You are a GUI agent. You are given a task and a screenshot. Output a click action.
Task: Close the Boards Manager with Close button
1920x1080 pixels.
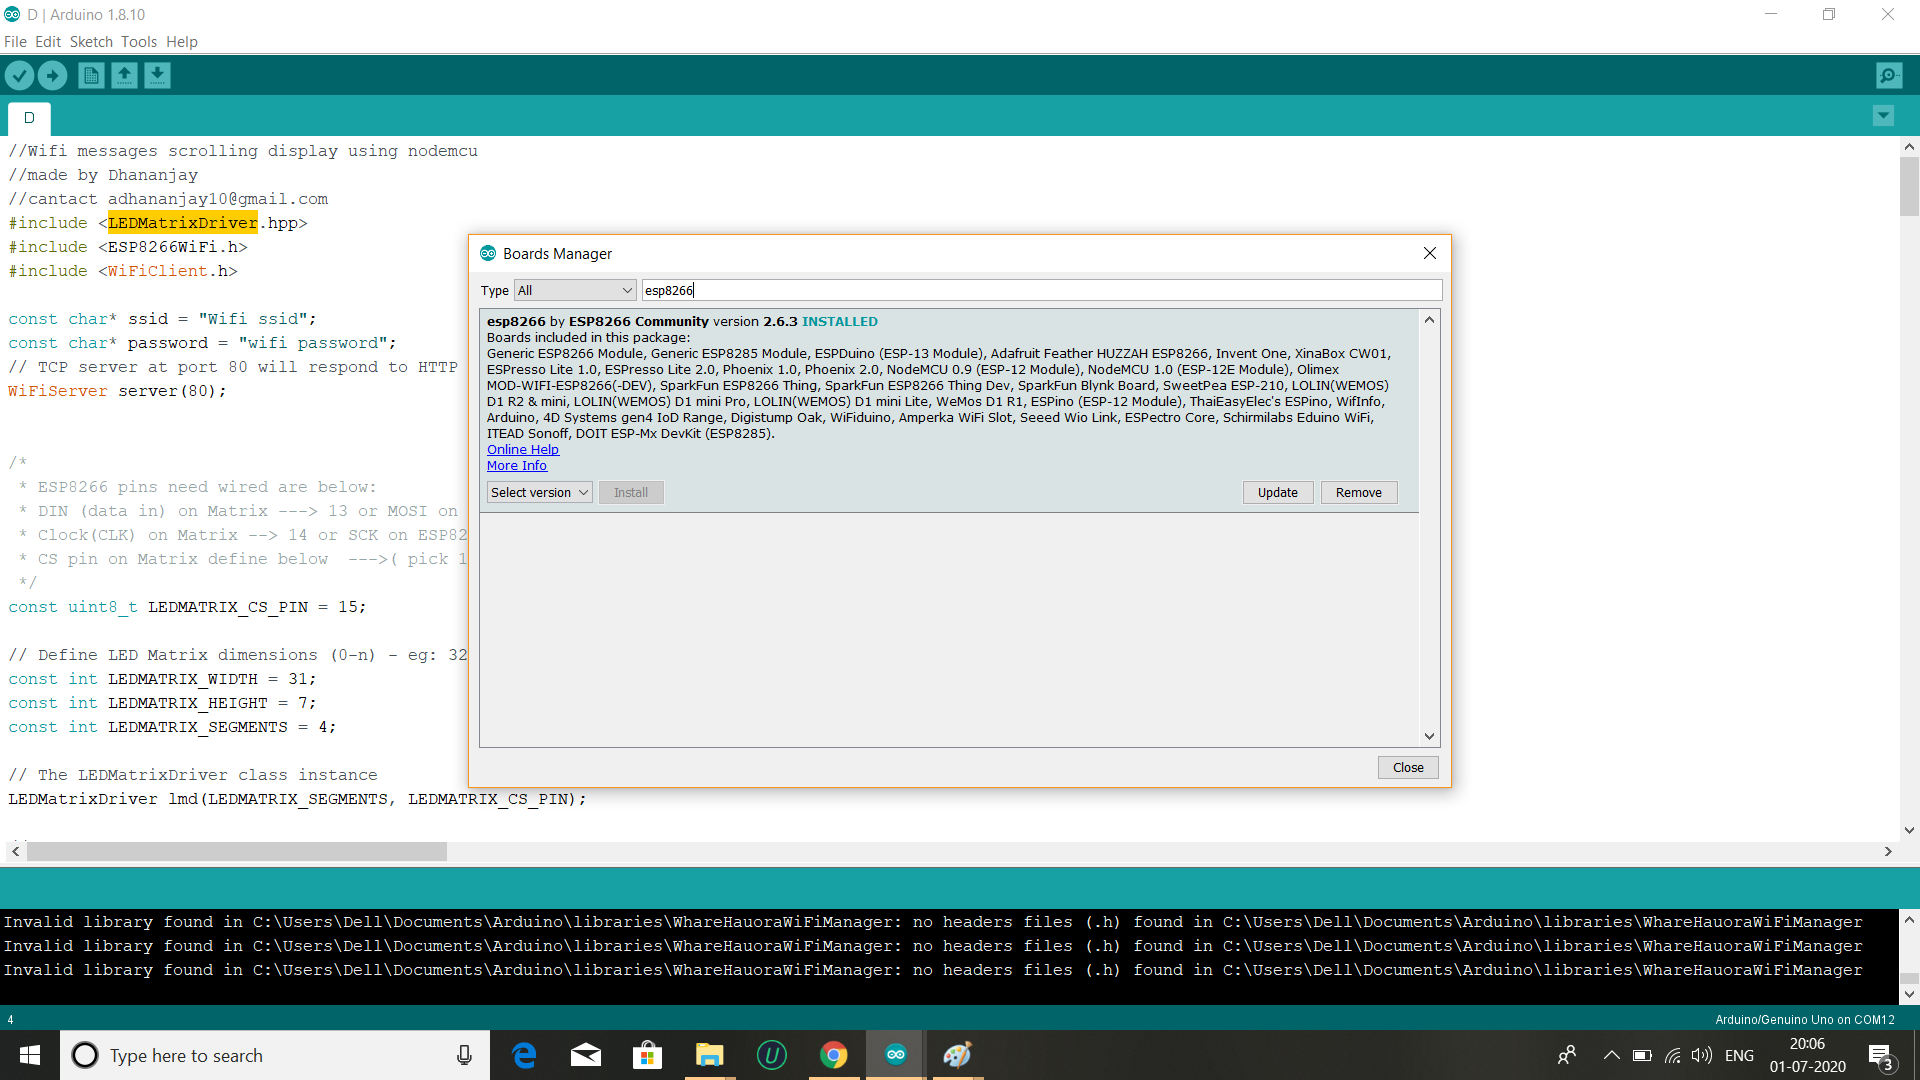point(1407,768)
